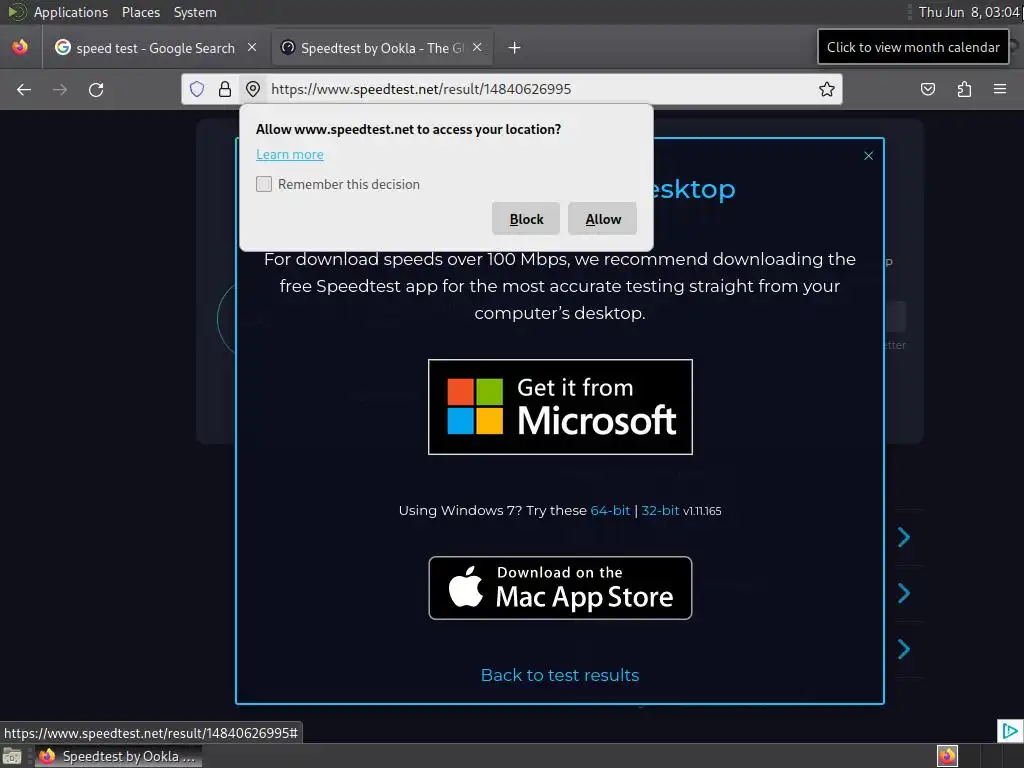The image size is (1024, 768).
Task: Open the Applications menu
Action: pyautogui.click(x=71, y=12)
